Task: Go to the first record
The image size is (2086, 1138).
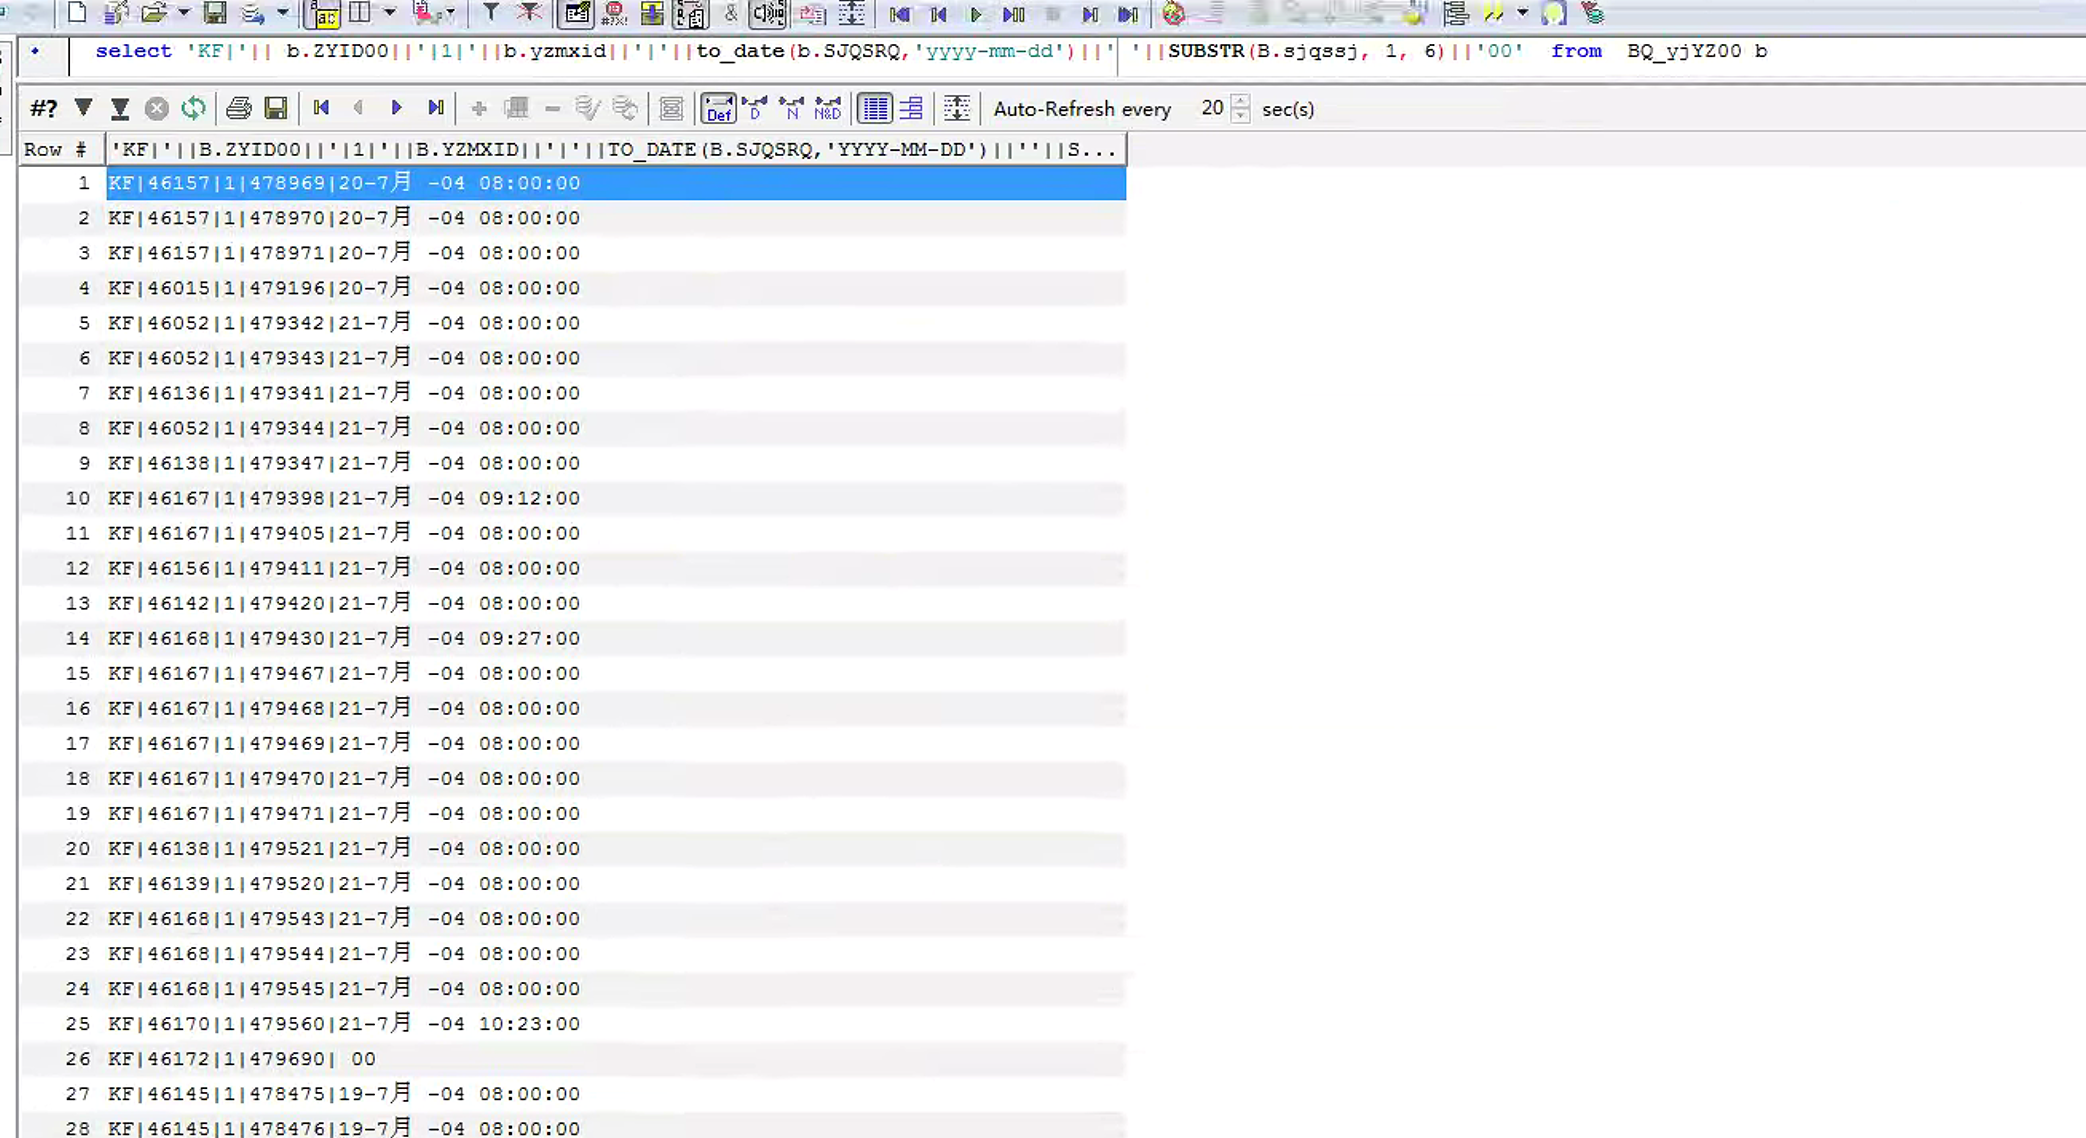Action: pyautogui.click(x=321, y=108)
